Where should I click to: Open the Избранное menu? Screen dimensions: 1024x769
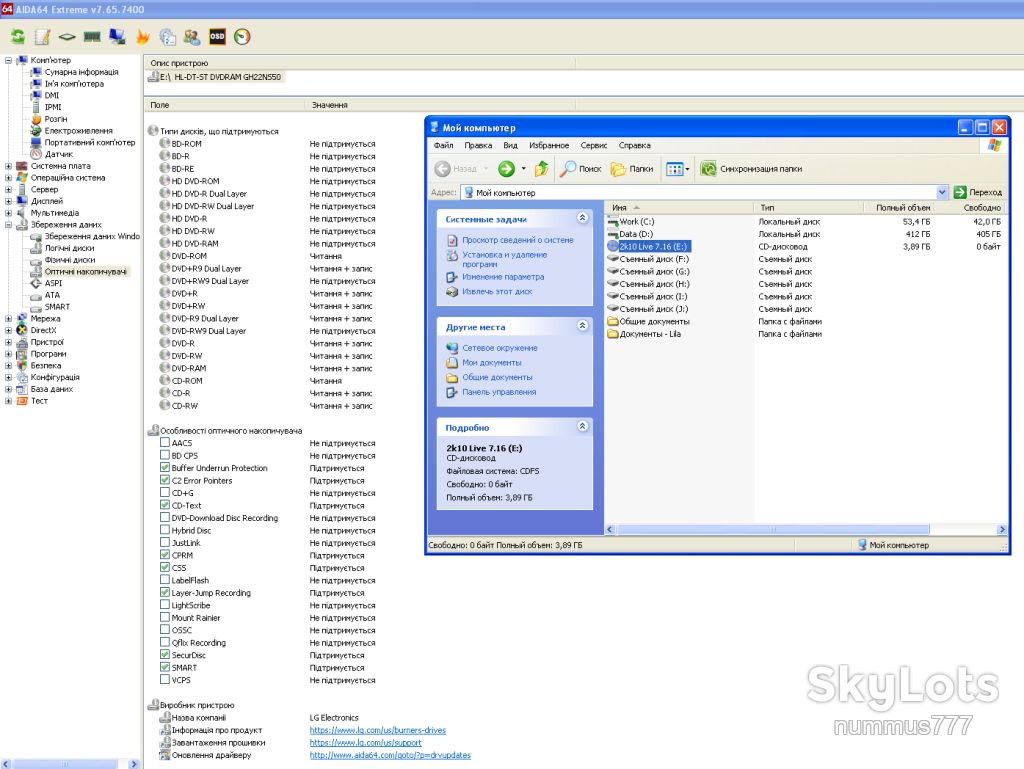click(549, 146)
